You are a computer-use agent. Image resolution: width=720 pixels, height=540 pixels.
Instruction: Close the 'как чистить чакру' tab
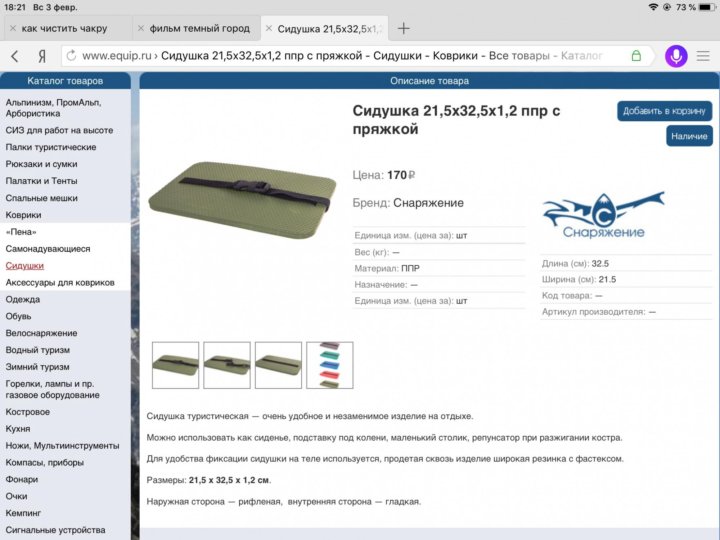(x=11, y=29)
